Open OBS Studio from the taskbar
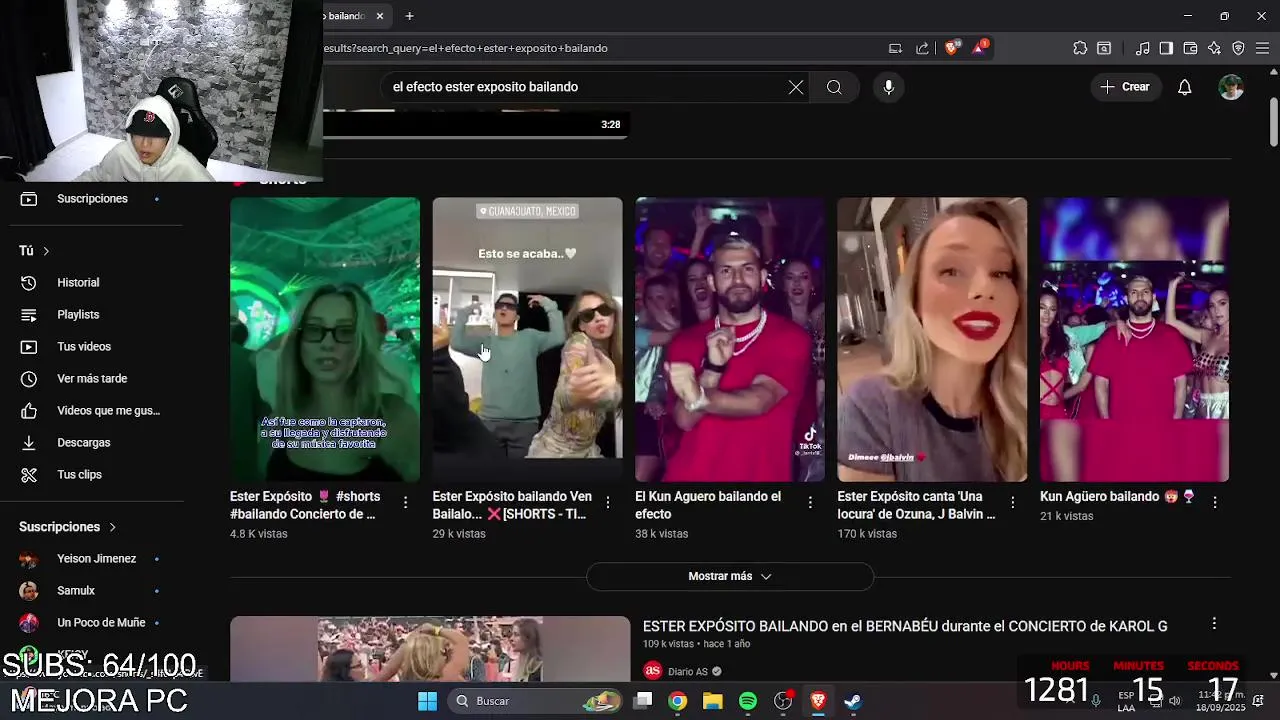 (783, 701)
